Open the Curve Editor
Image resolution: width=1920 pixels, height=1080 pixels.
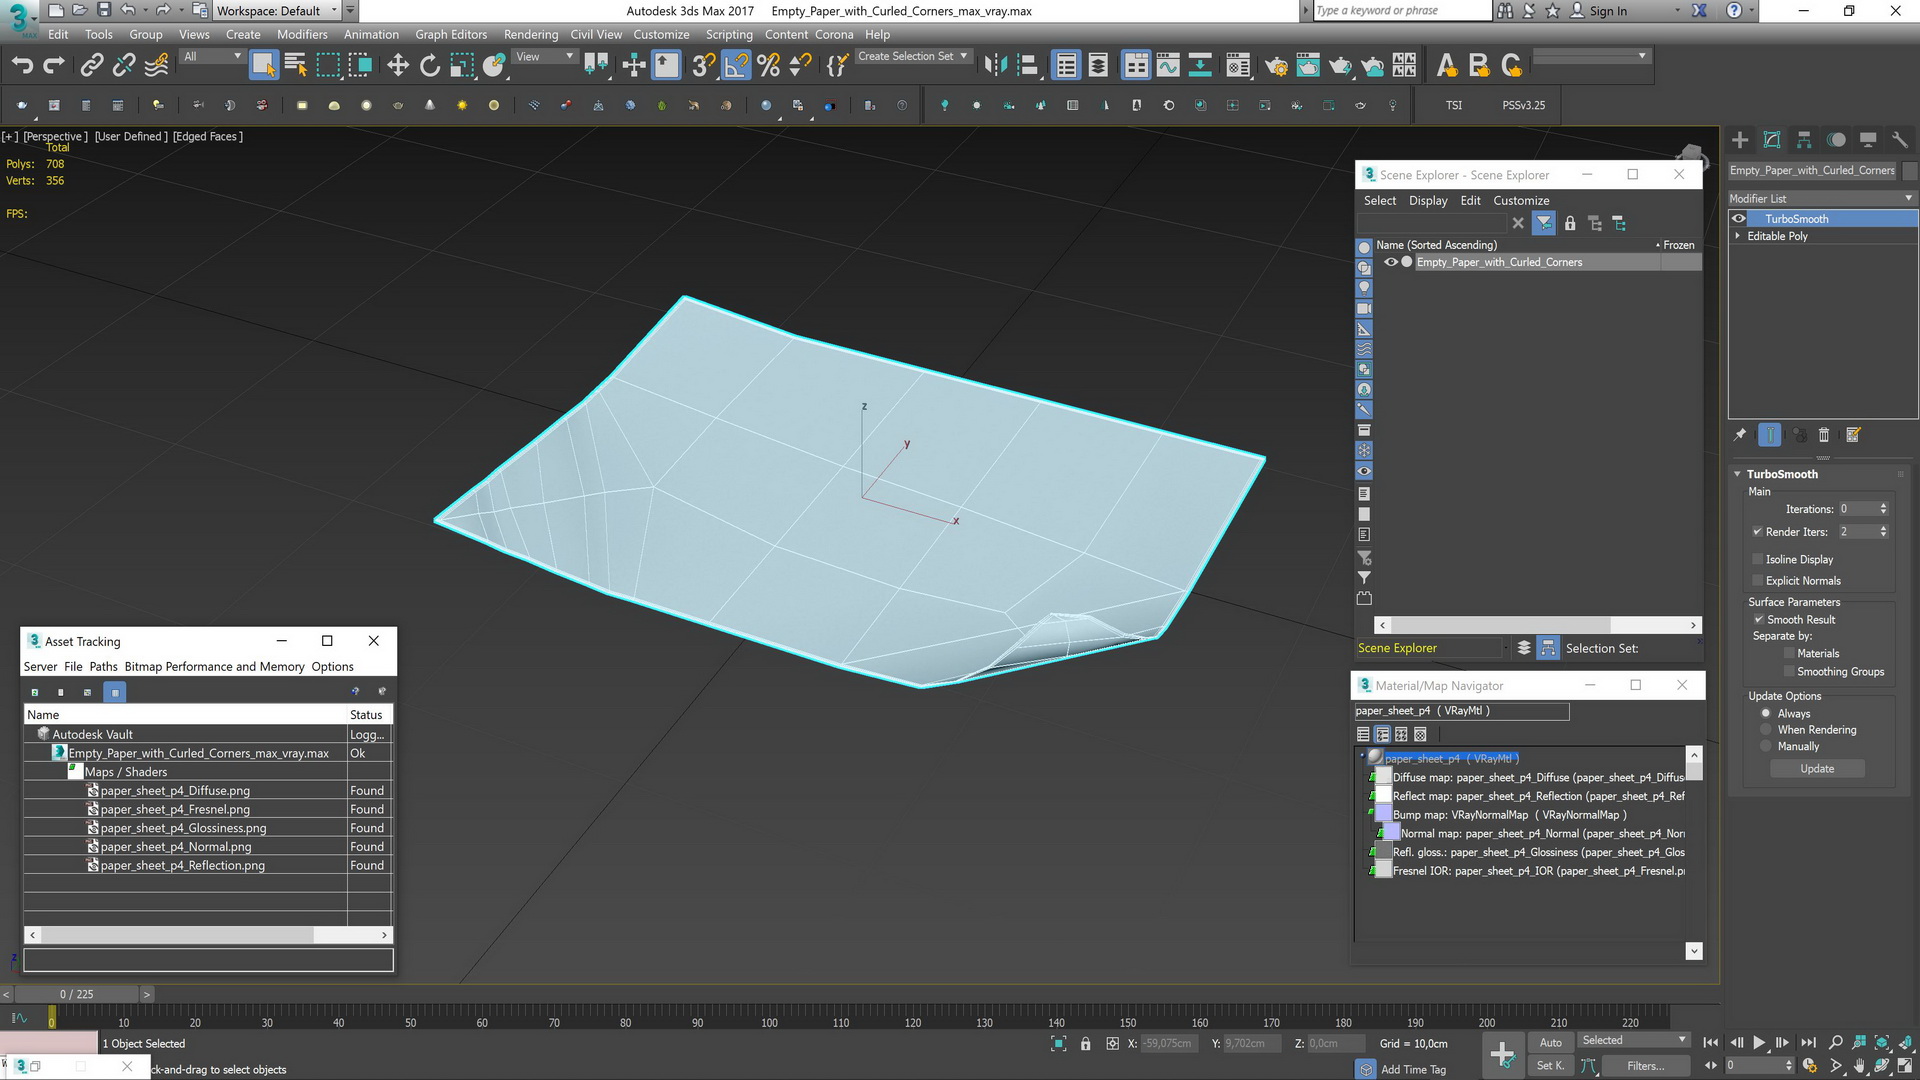click(1168, 66)
